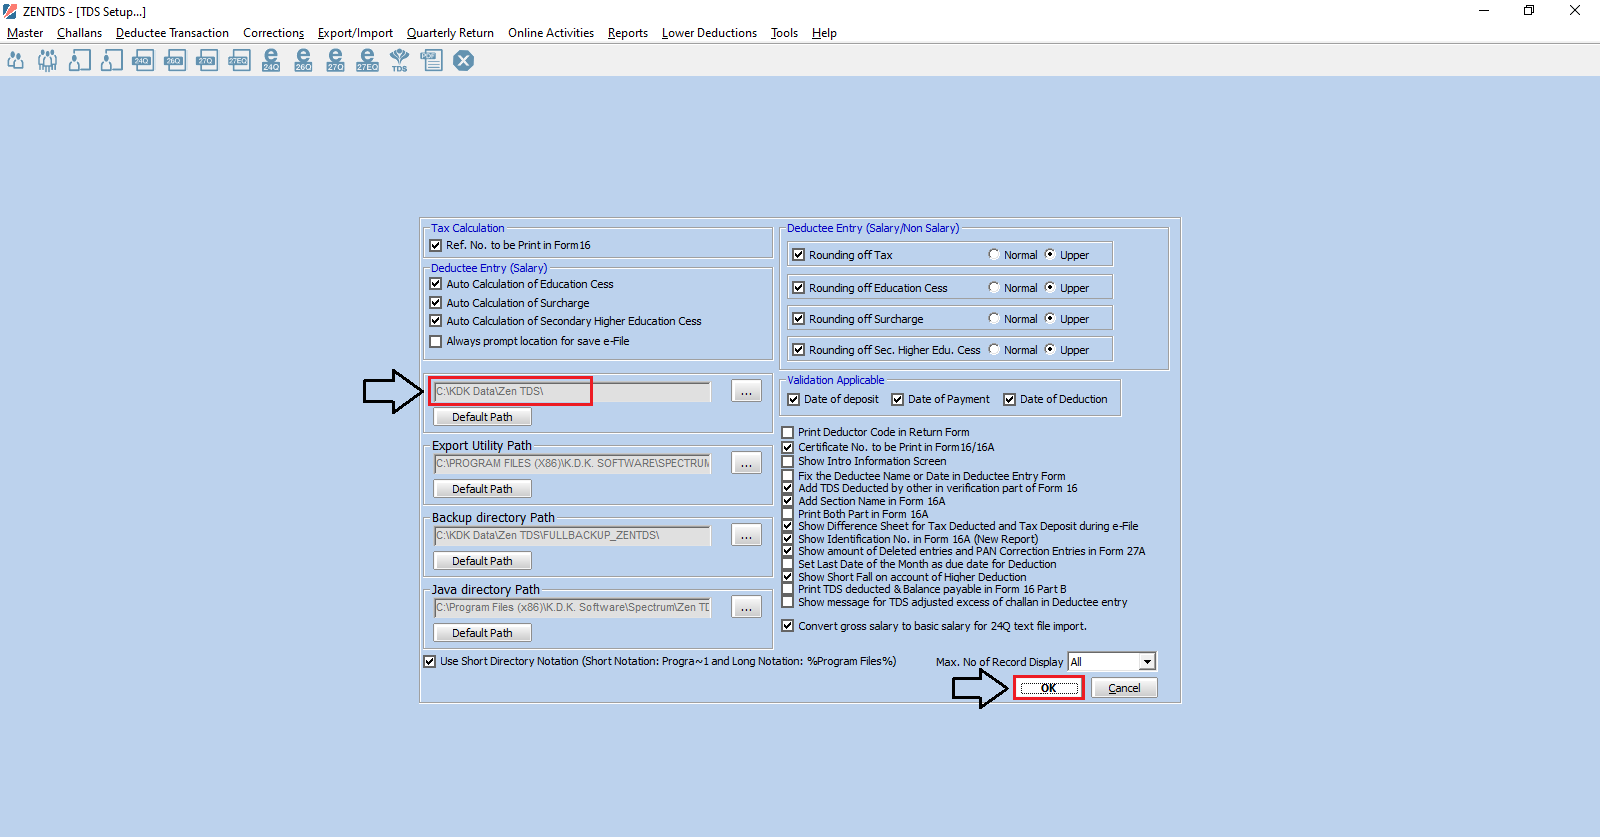Reset Export Utility Path to default

tap(482, 489)
